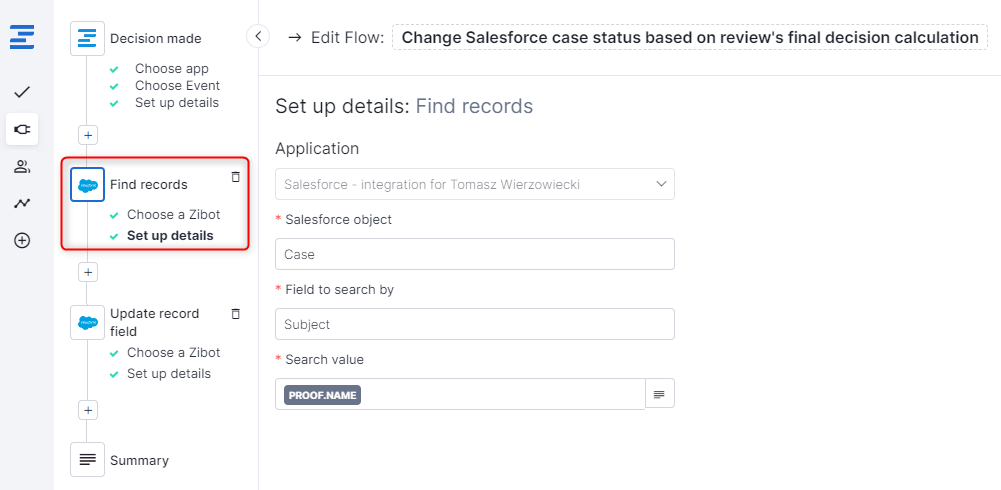1001x490 pixels.
Task: Select the Update record field step title
Action: click(x=154, y=322)
